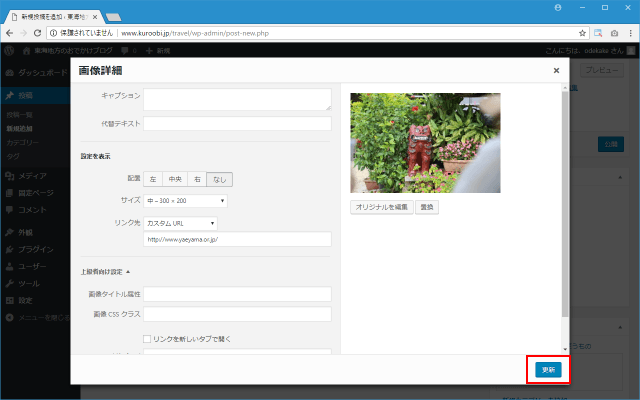Focus the 代替テキスト input field

(x=237, y=124)
